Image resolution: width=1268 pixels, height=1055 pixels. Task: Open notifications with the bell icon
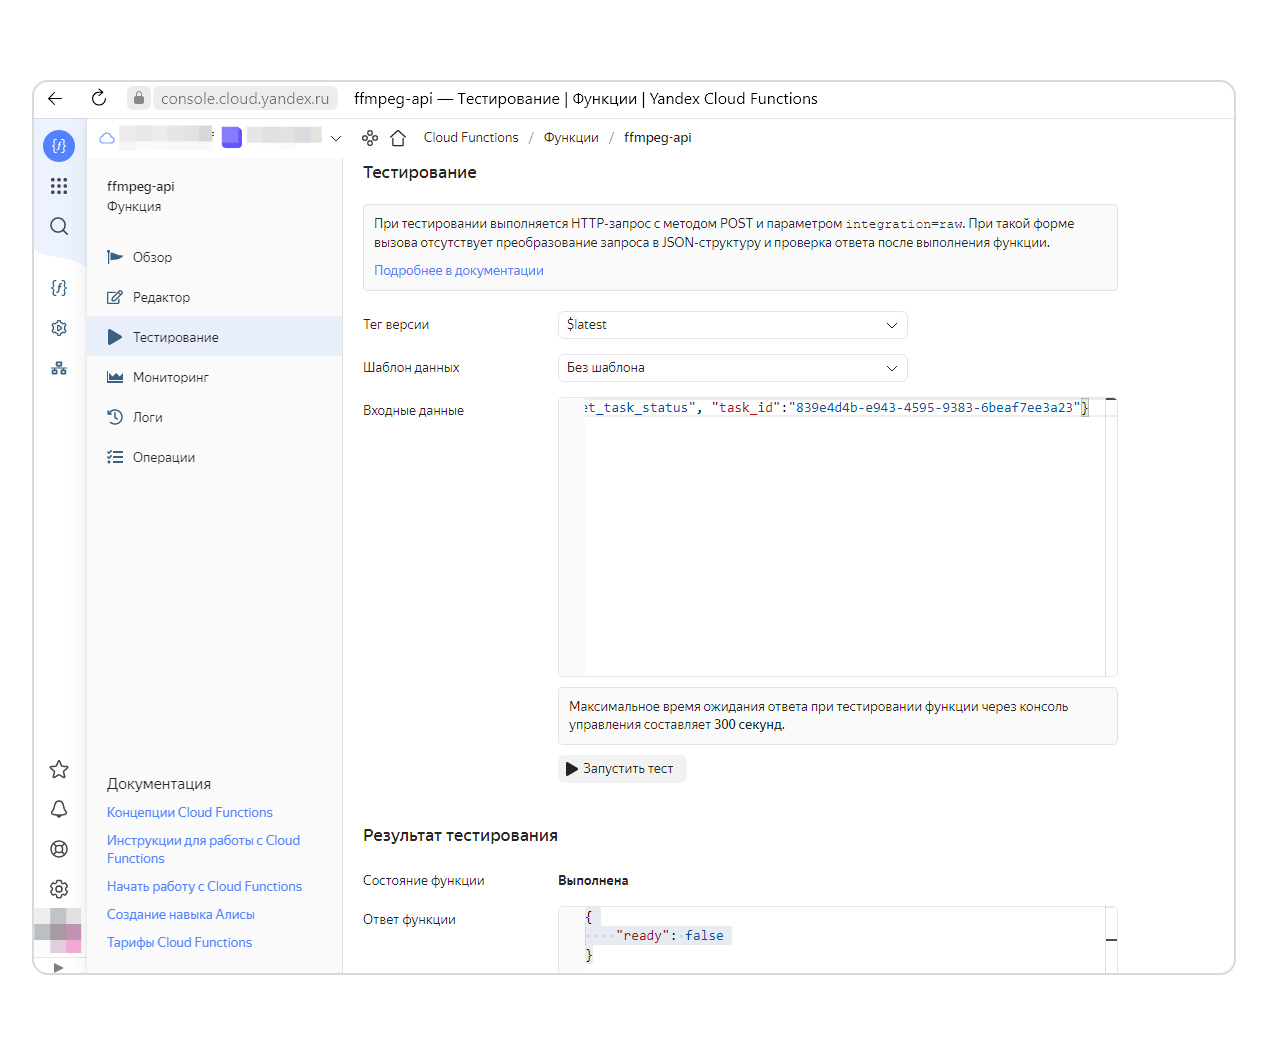(x=59, y=809)
